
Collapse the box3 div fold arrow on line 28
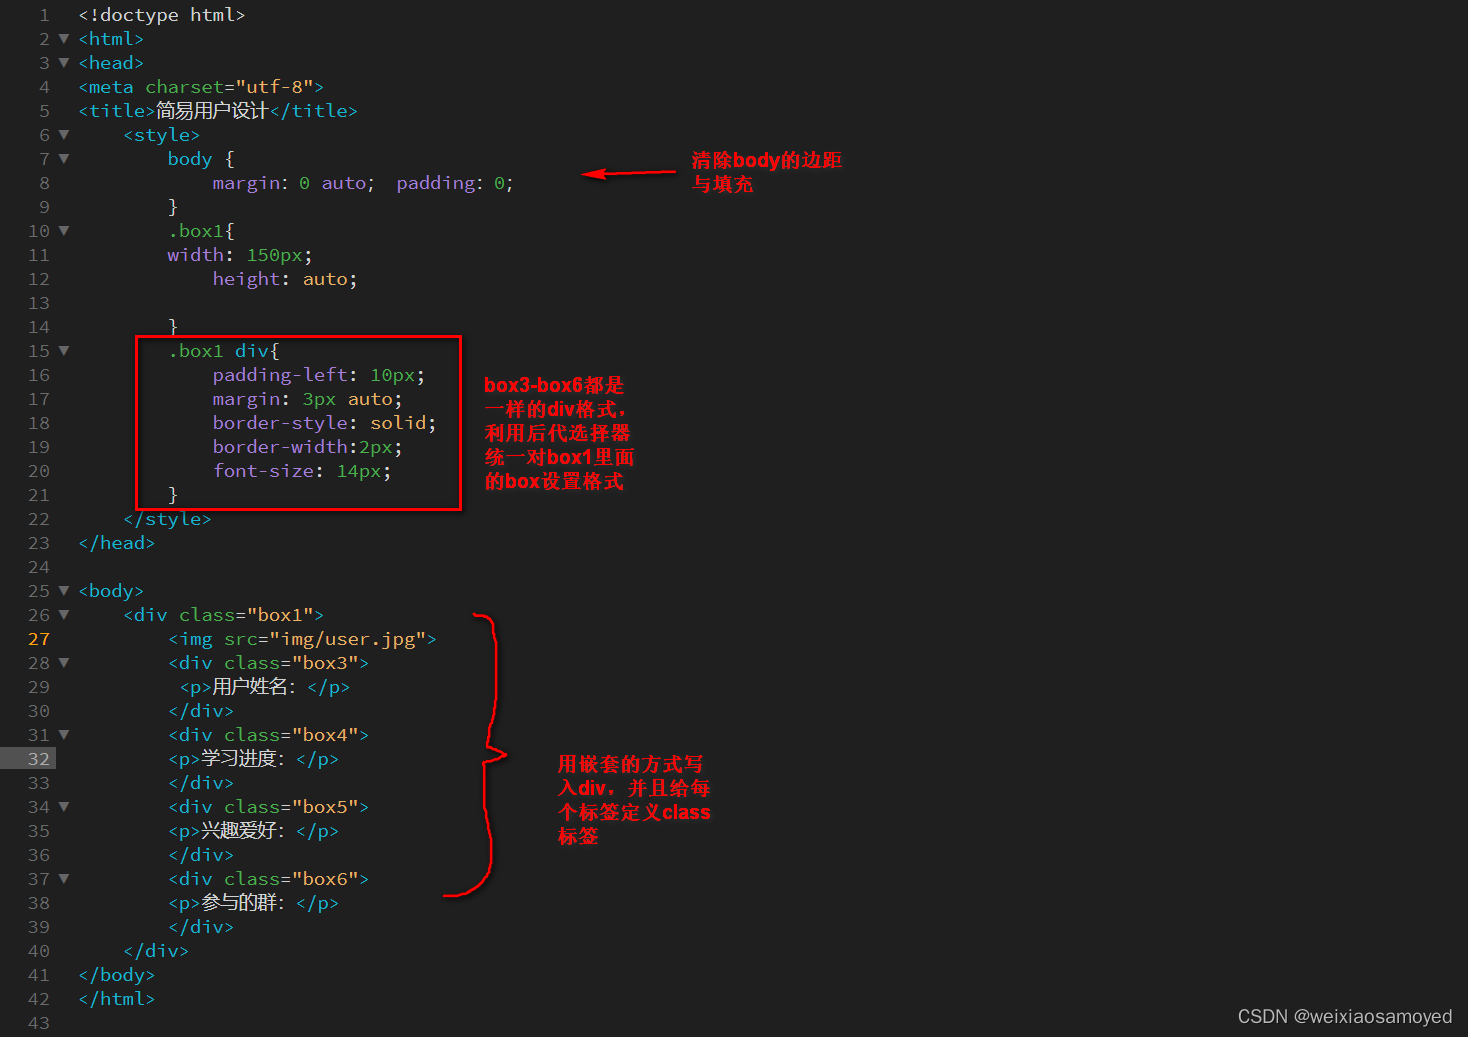point(64,663)
